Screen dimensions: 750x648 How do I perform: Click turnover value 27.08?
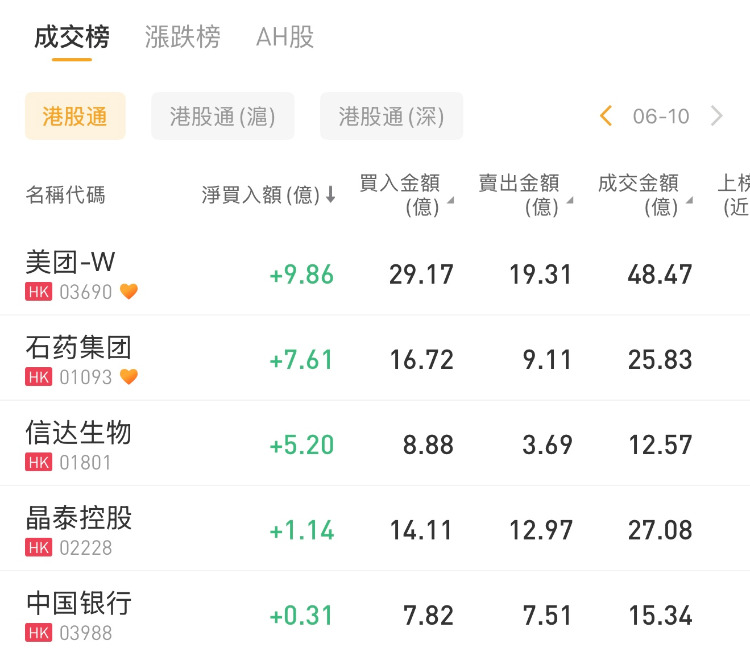click(660, 530)
